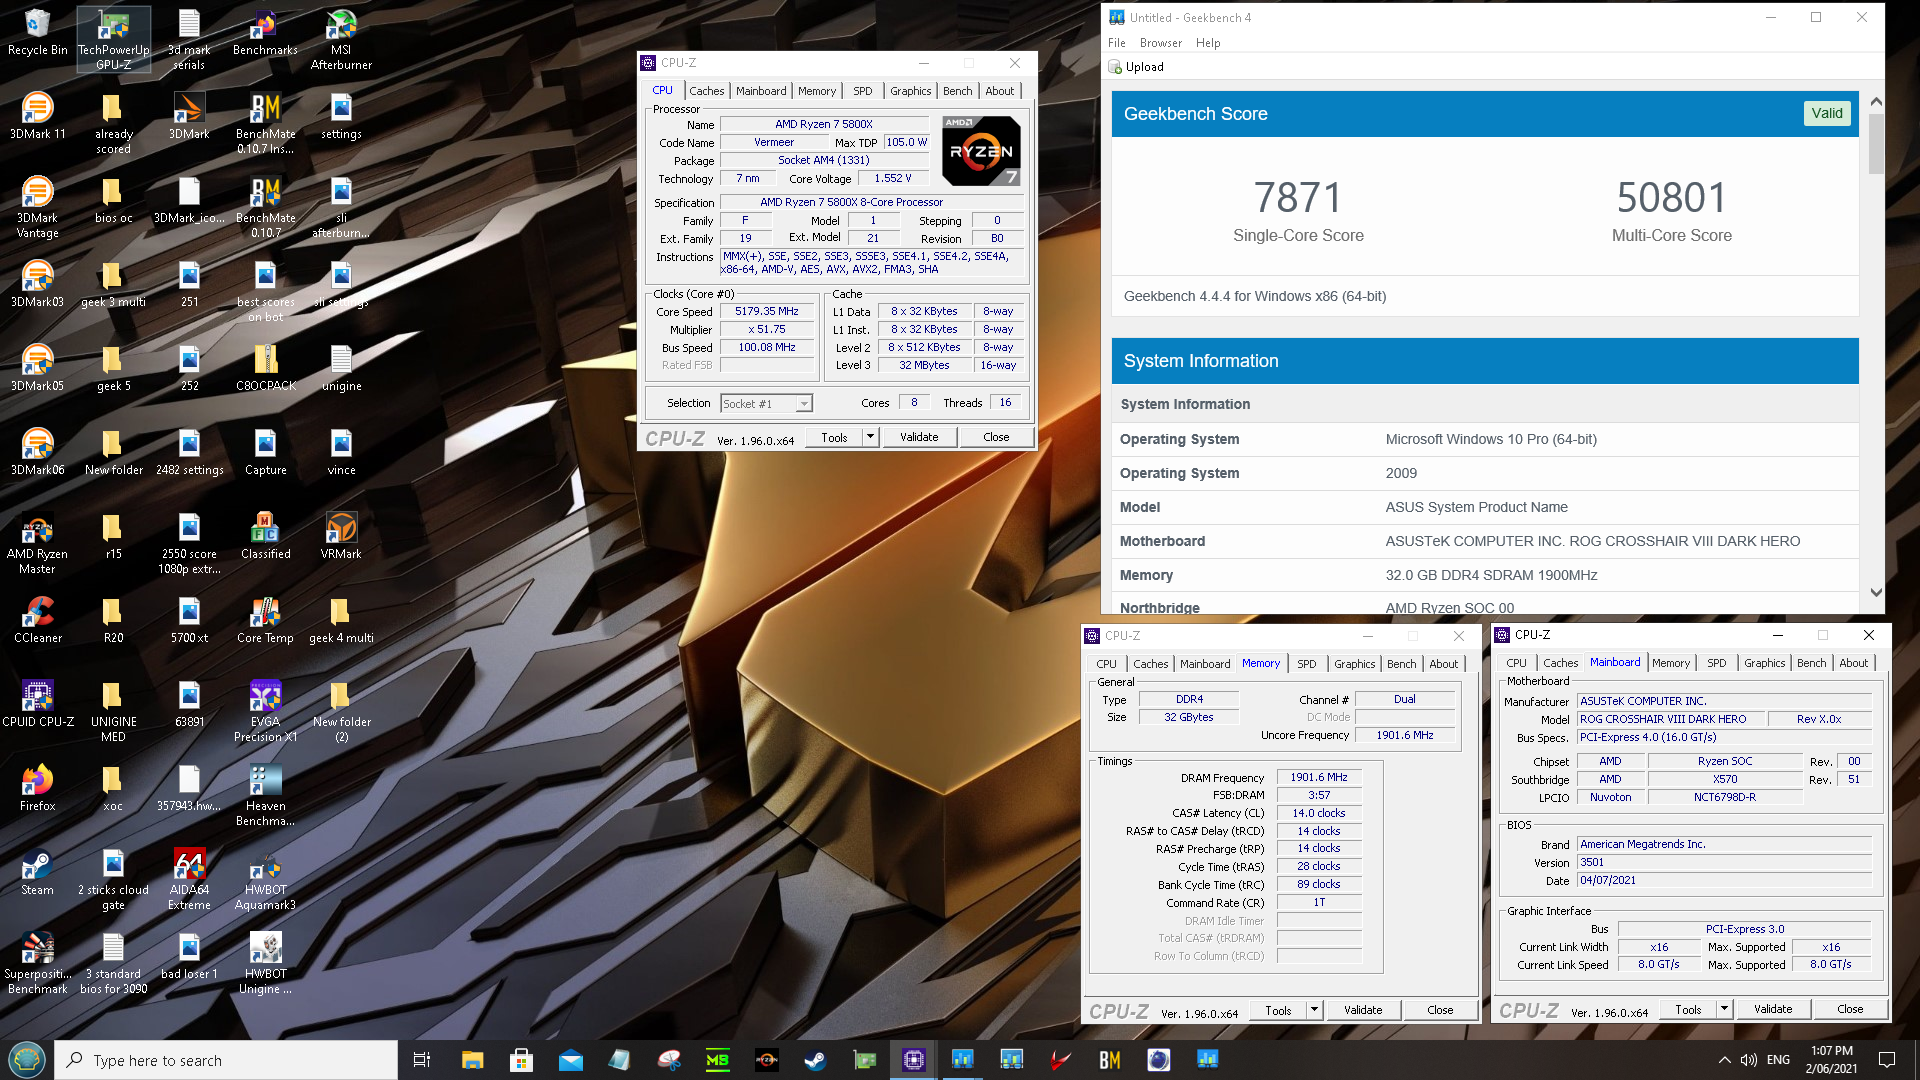Open BenchMate icon in taskbar

coord(1109,1060)
